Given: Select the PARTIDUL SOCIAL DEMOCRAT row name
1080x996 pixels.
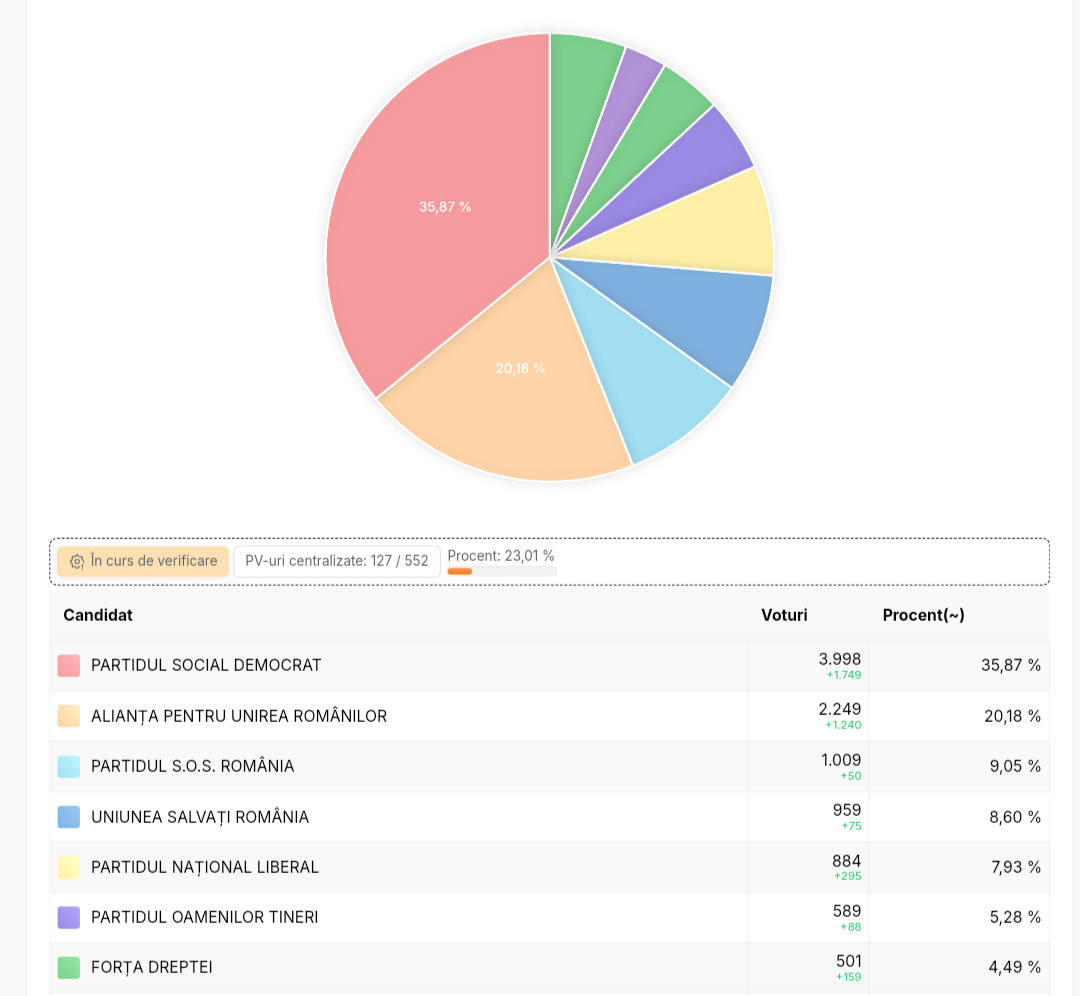Looking at the screenshot, I should click(206, 665).
